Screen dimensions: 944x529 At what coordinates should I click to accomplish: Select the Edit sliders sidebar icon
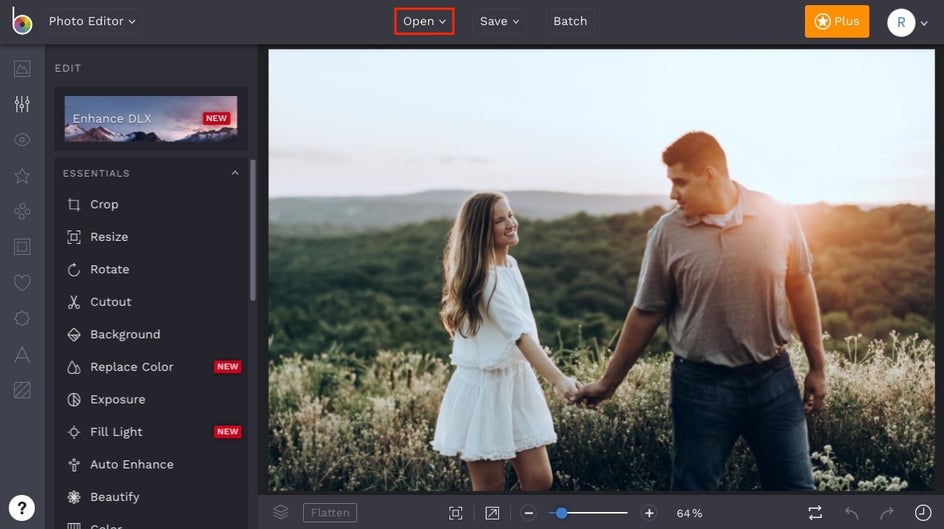(22, 104)
